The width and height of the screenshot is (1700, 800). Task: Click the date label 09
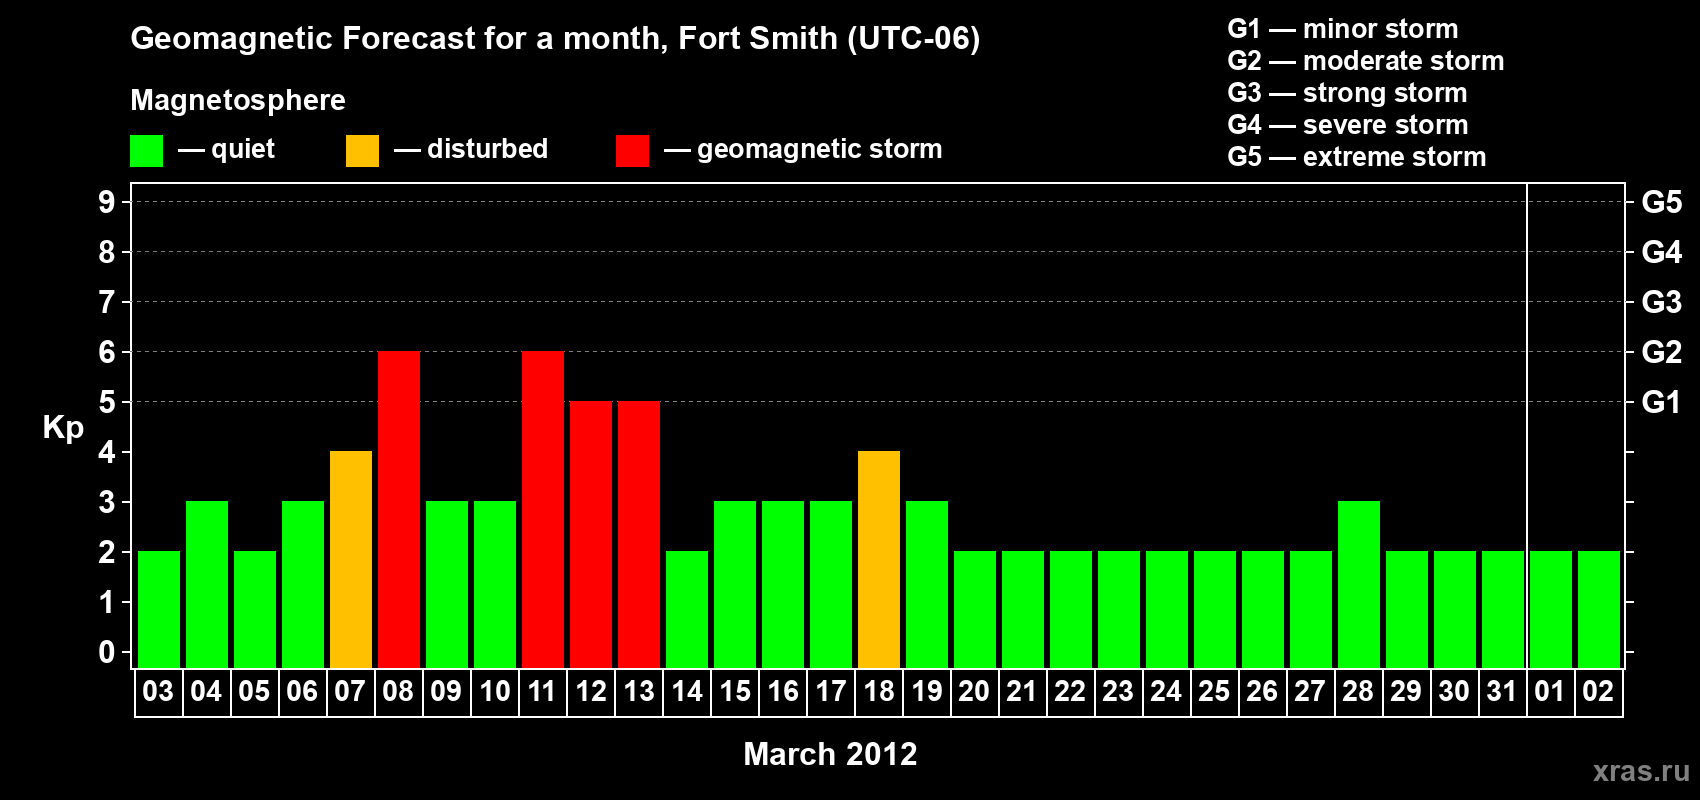click(446, 692)
